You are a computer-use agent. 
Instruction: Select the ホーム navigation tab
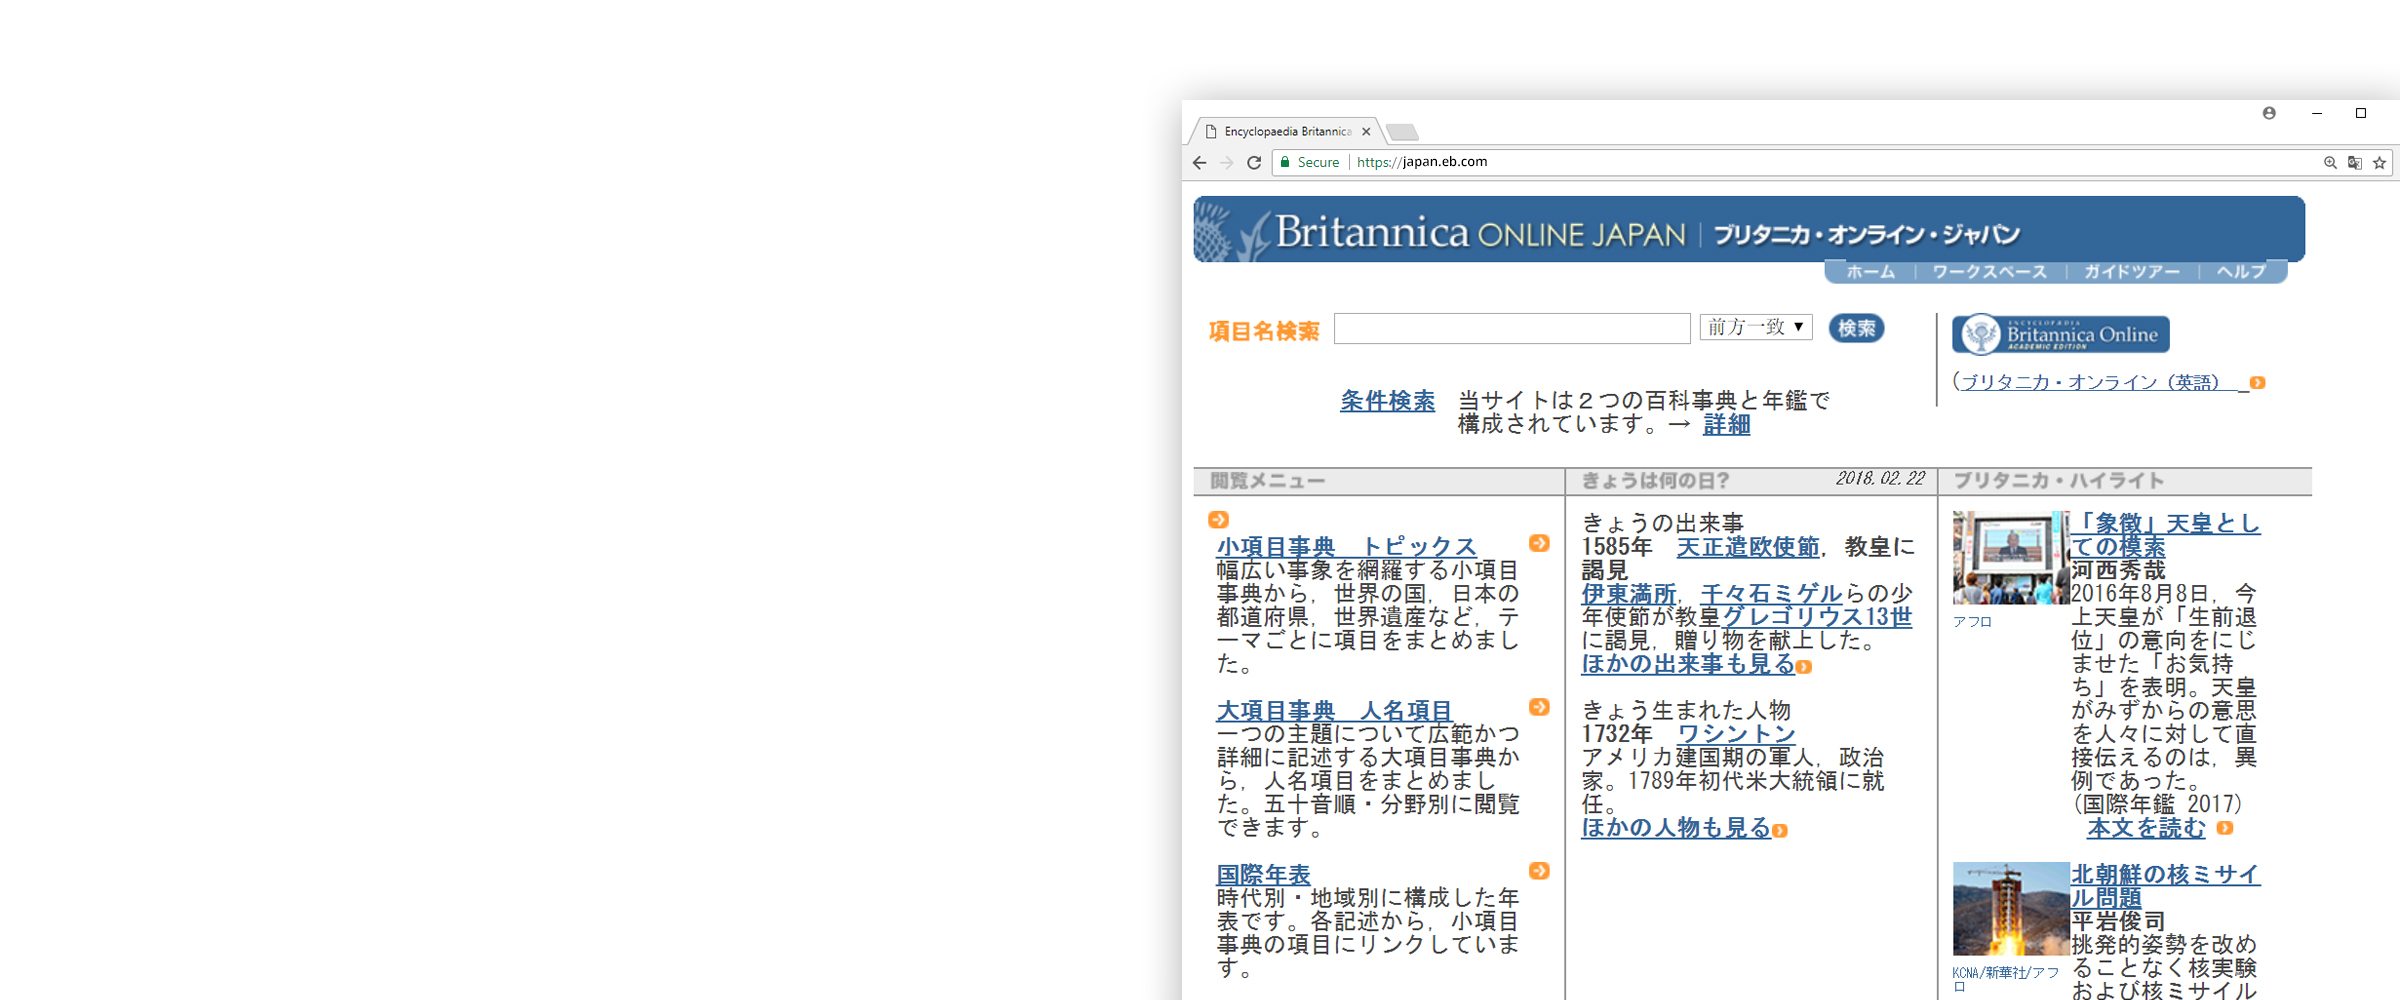[x=1871, y=272]
